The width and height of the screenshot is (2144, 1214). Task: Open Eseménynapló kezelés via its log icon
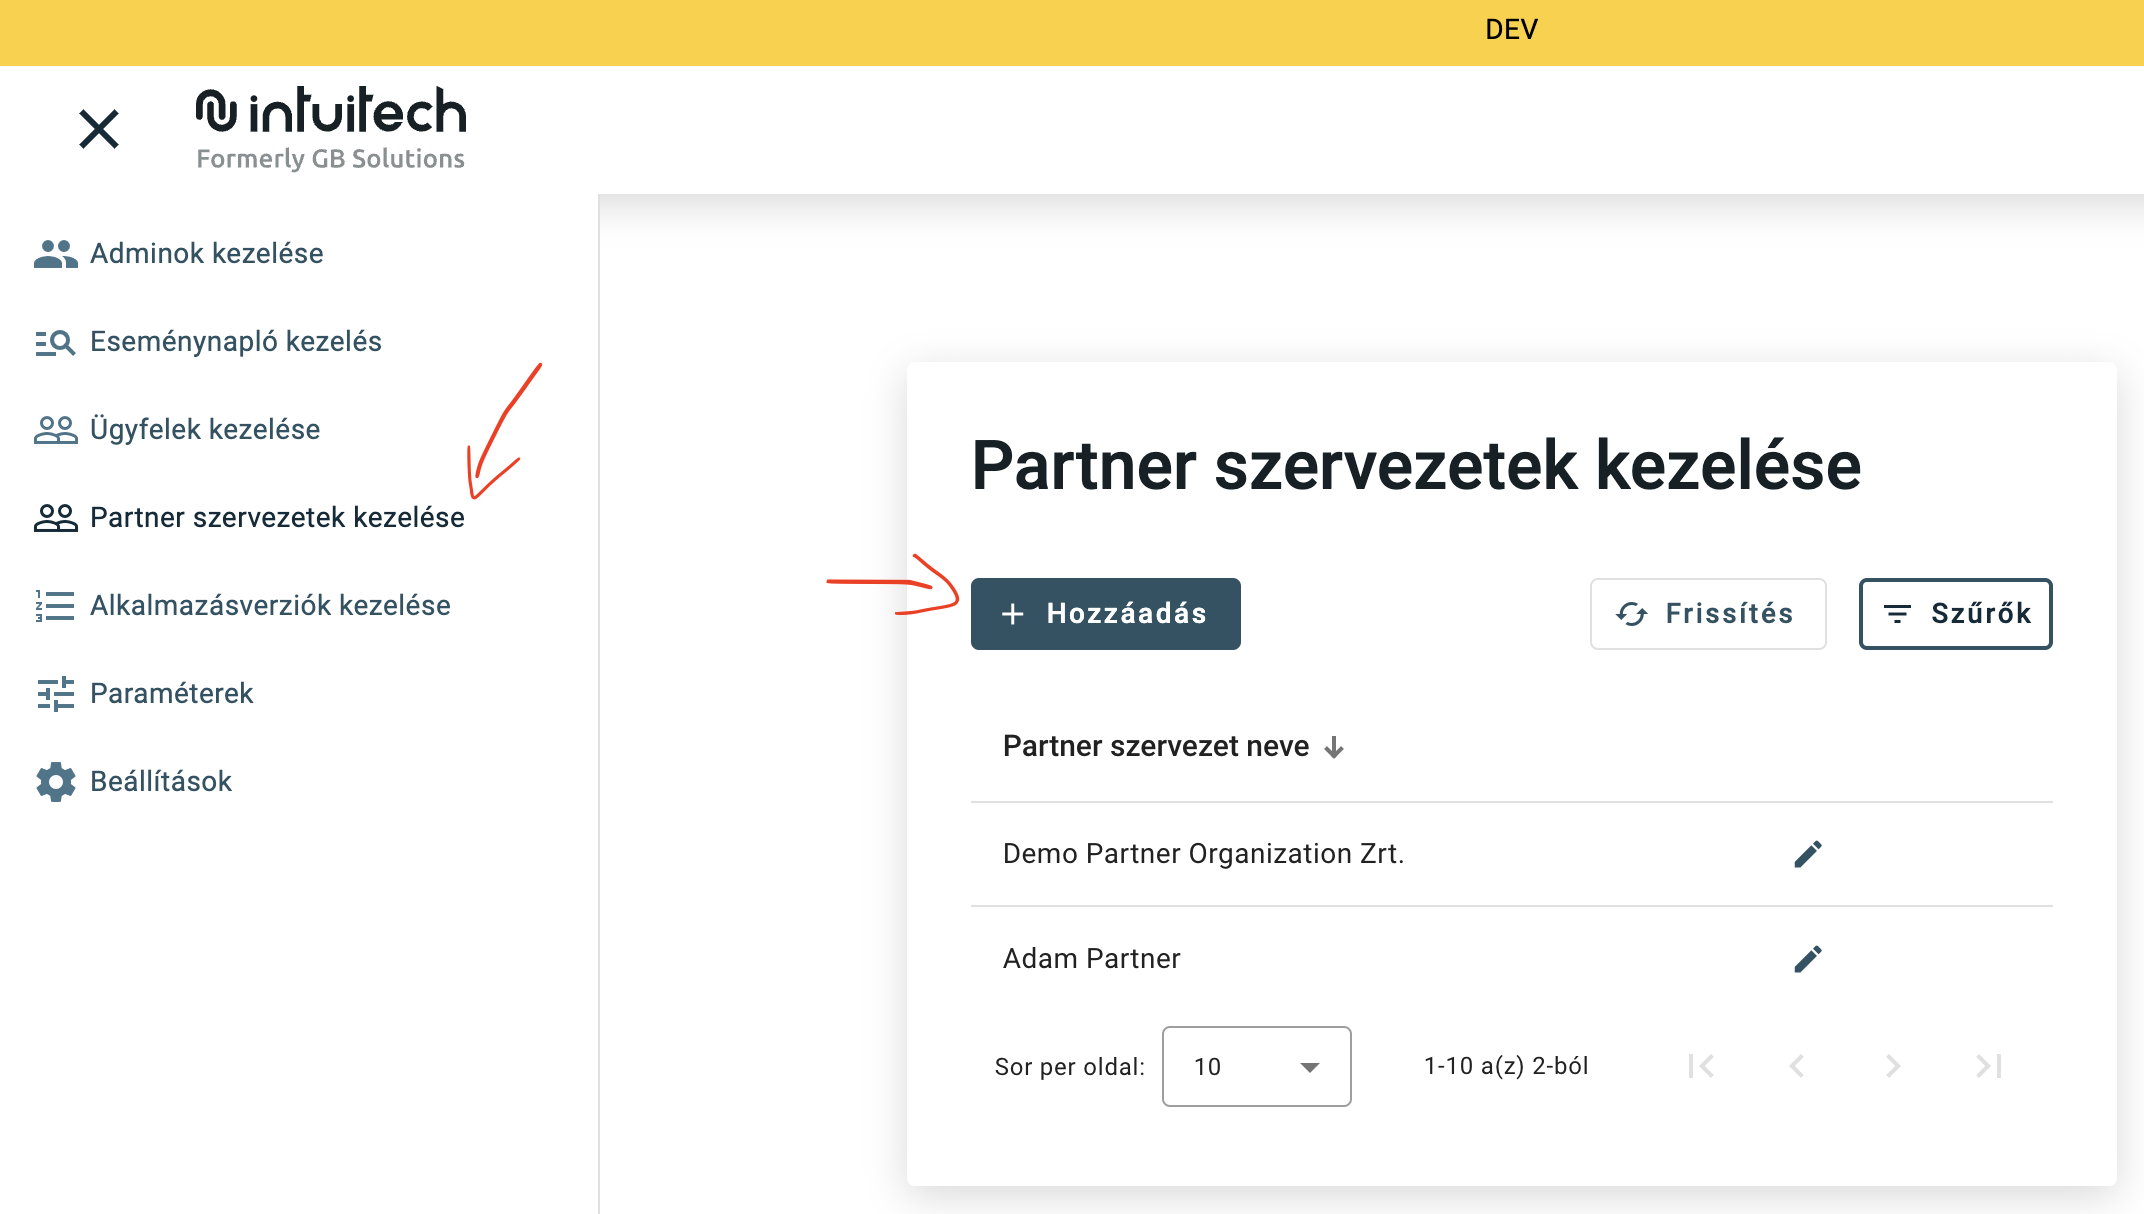pos(53,342)
